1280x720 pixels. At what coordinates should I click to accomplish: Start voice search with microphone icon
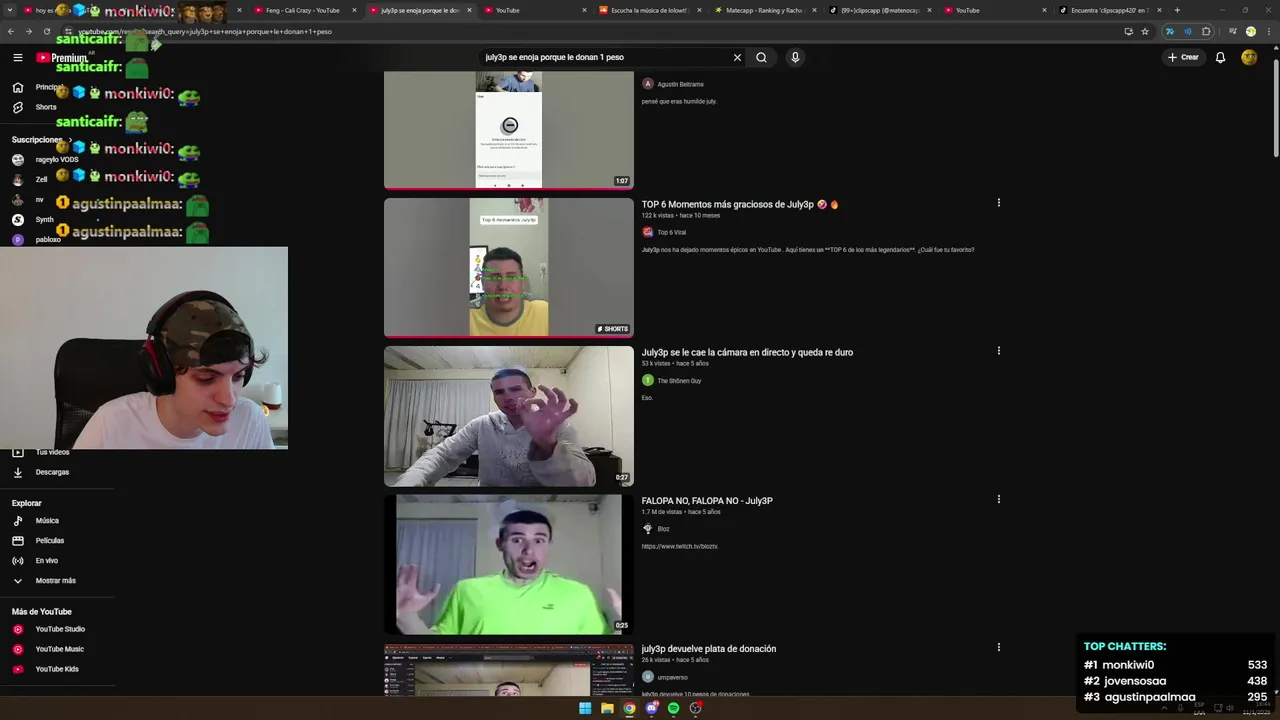tap(795, 57)
